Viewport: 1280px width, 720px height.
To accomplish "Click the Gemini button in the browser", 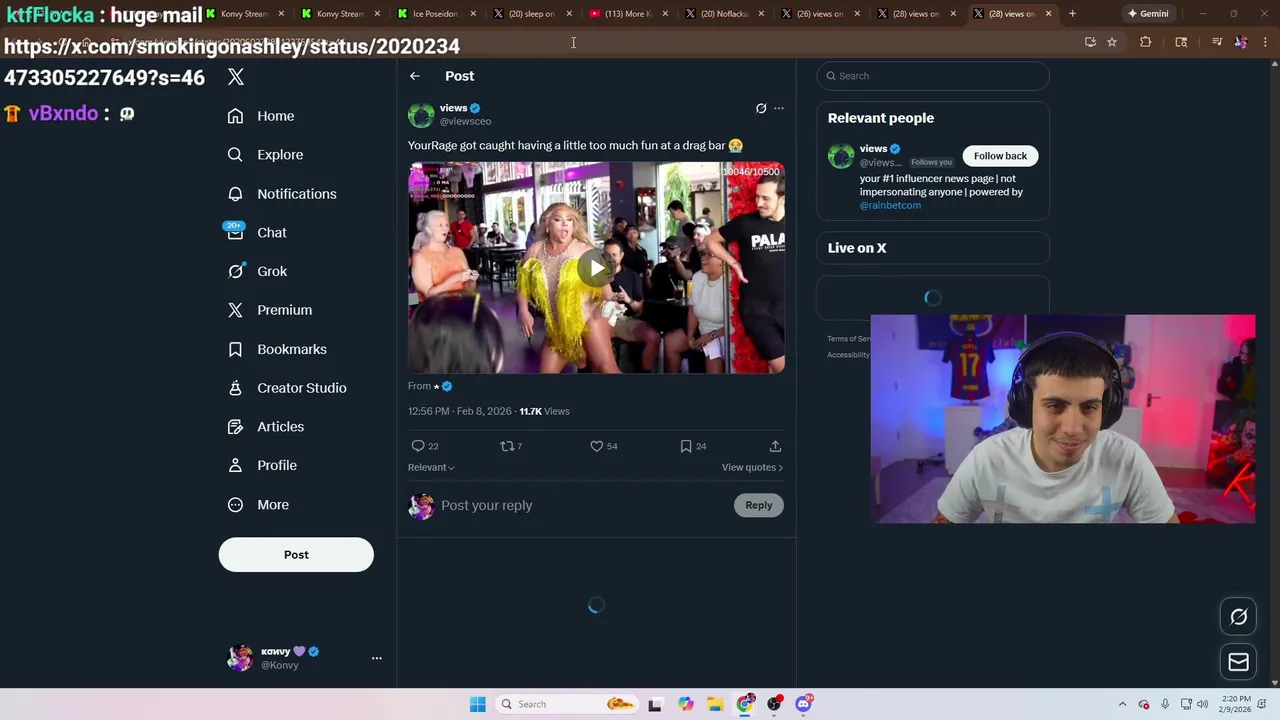I will pyautogui.click(x=1148, y=14).
